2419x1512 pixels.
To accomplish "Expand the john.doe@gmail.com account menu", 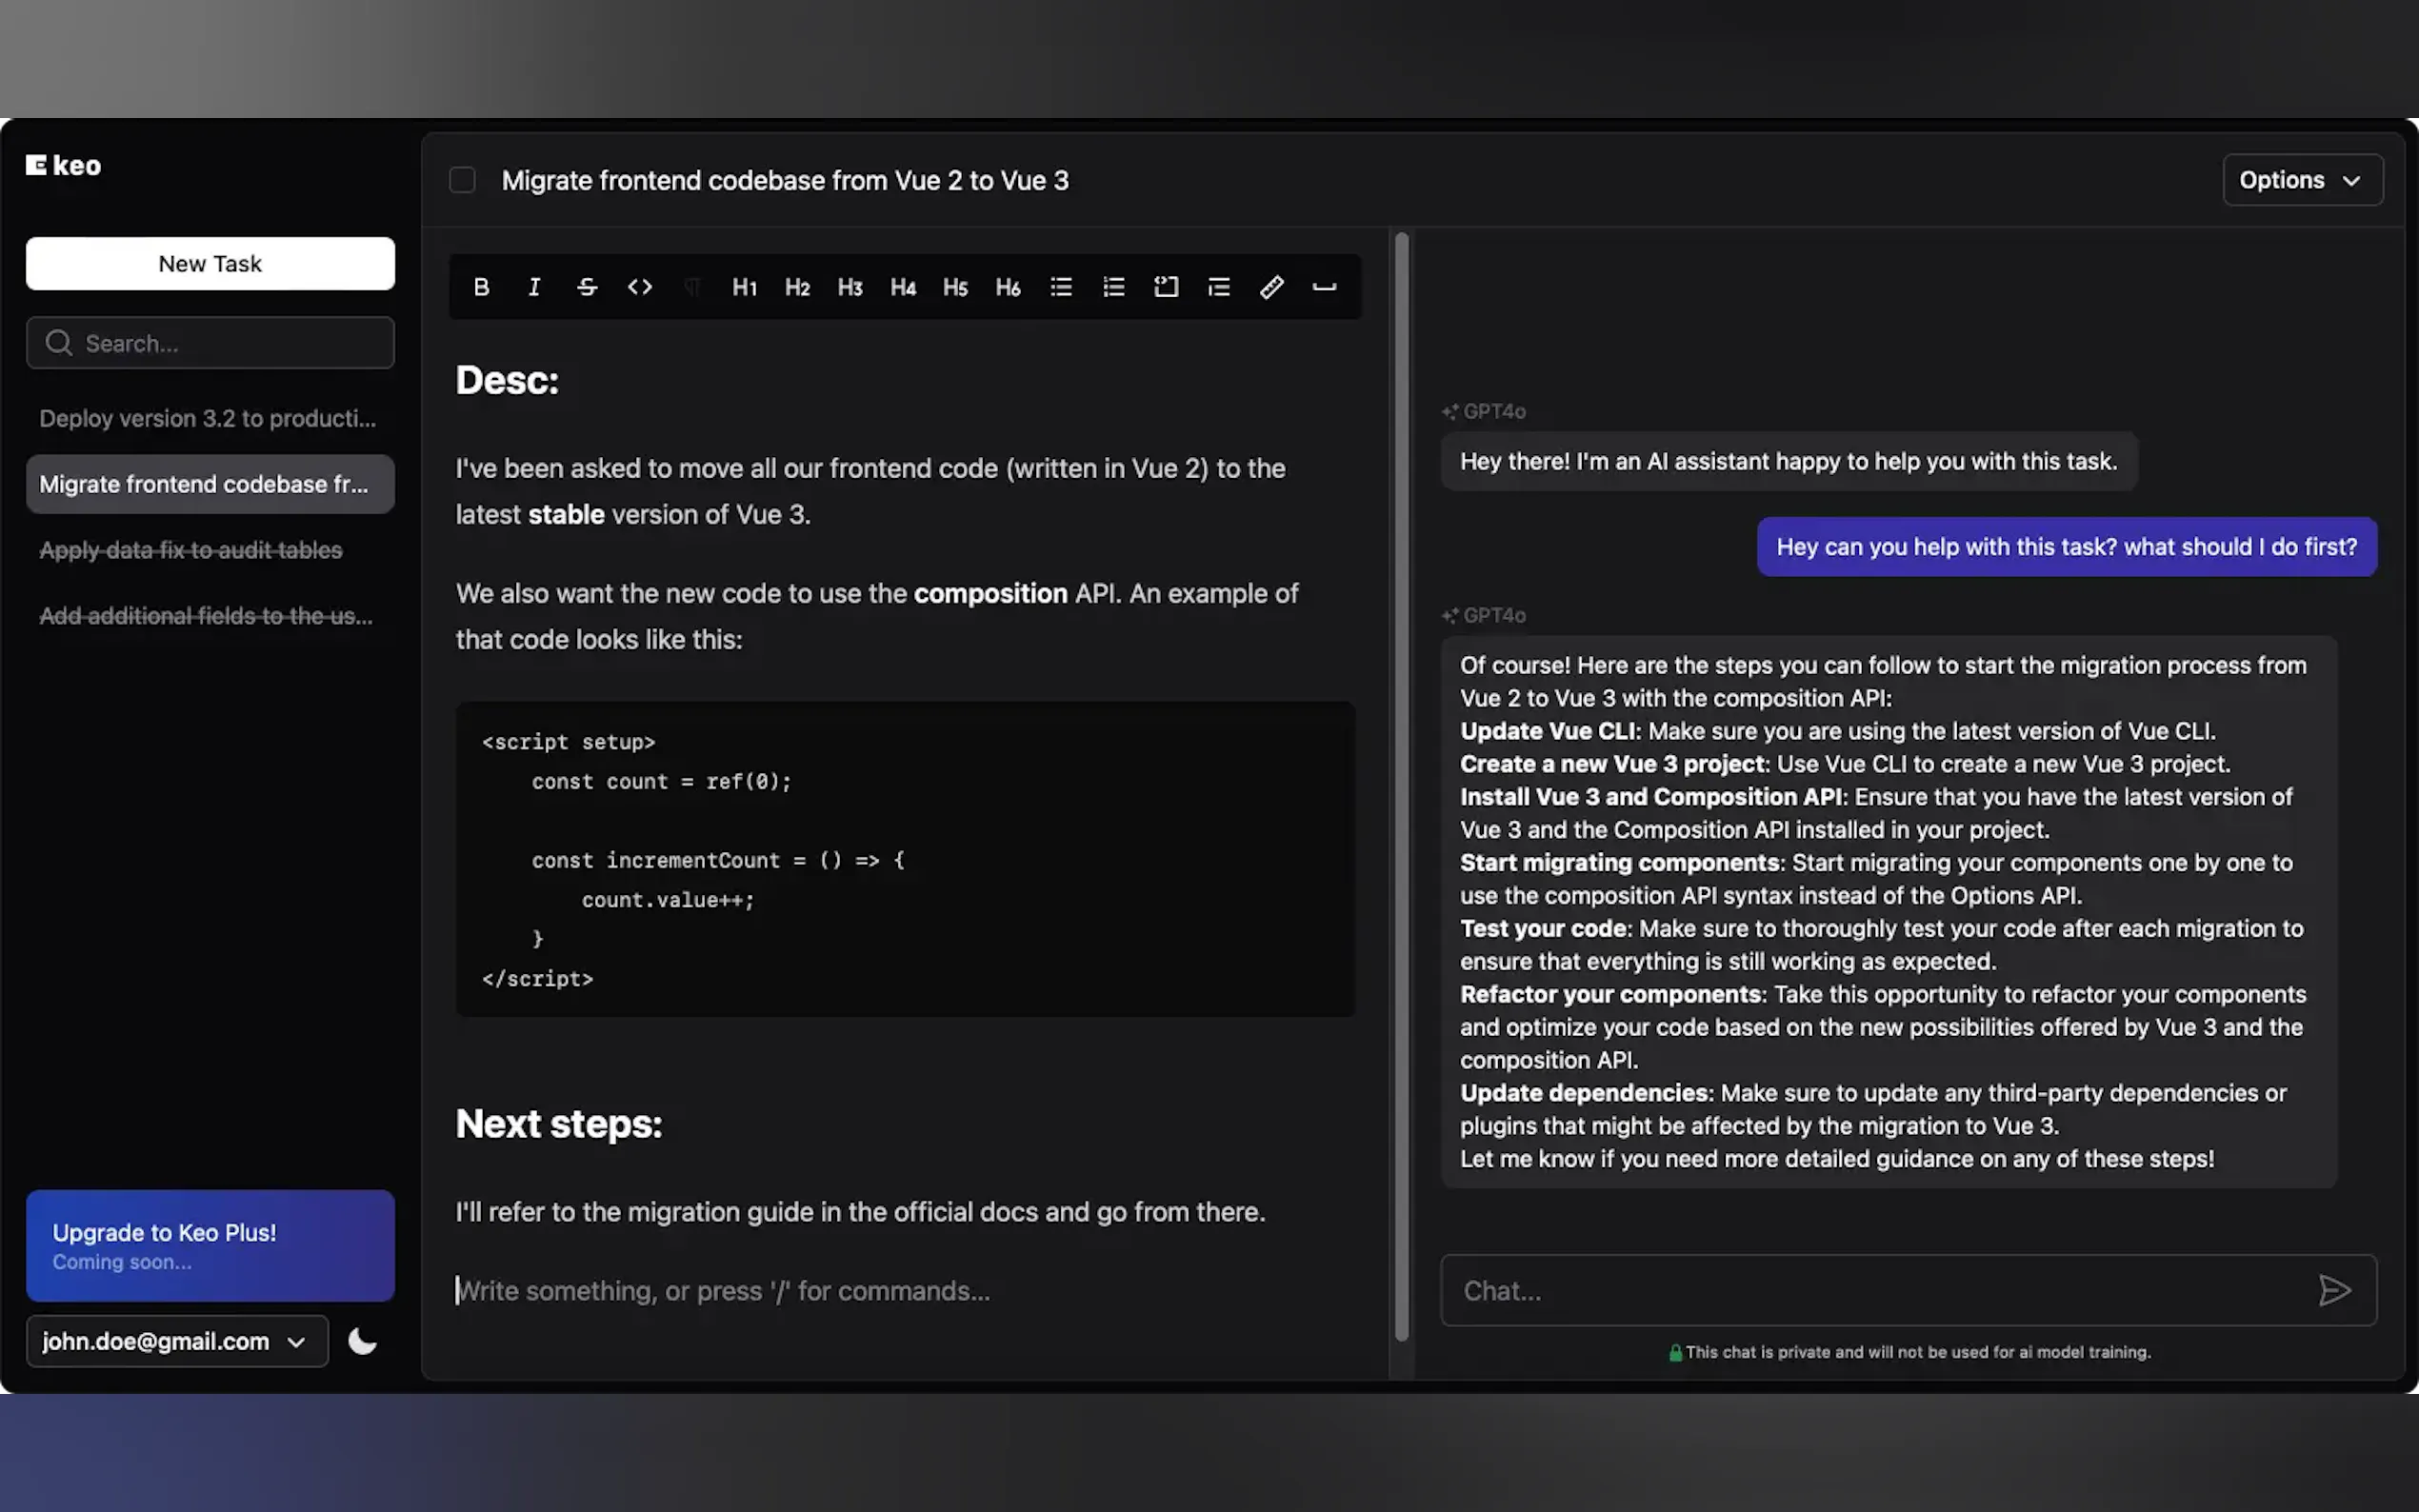I will (176, 1341).
